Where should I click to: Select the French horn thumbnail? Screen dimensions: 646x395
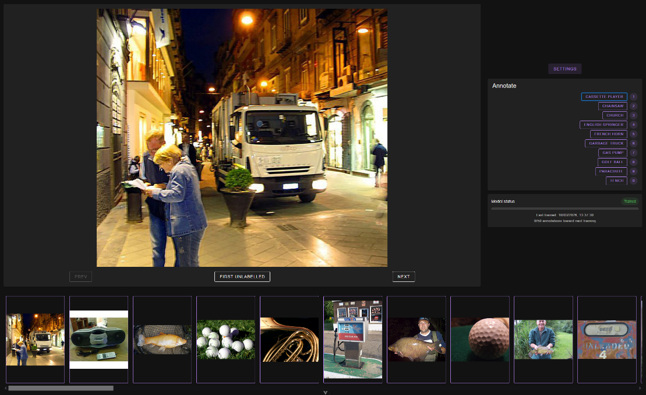click(289, 339)
